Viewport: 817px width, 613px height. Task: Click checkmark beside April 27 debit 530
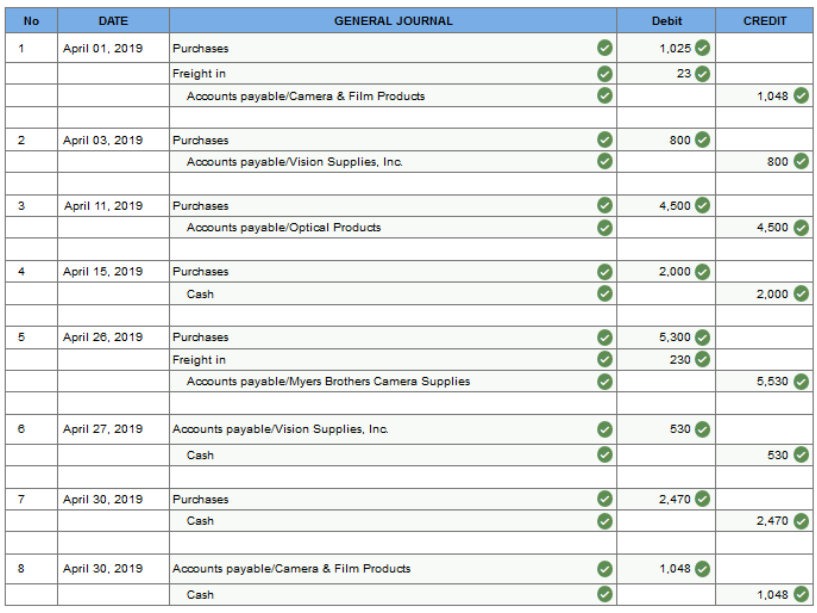point(702,429)
